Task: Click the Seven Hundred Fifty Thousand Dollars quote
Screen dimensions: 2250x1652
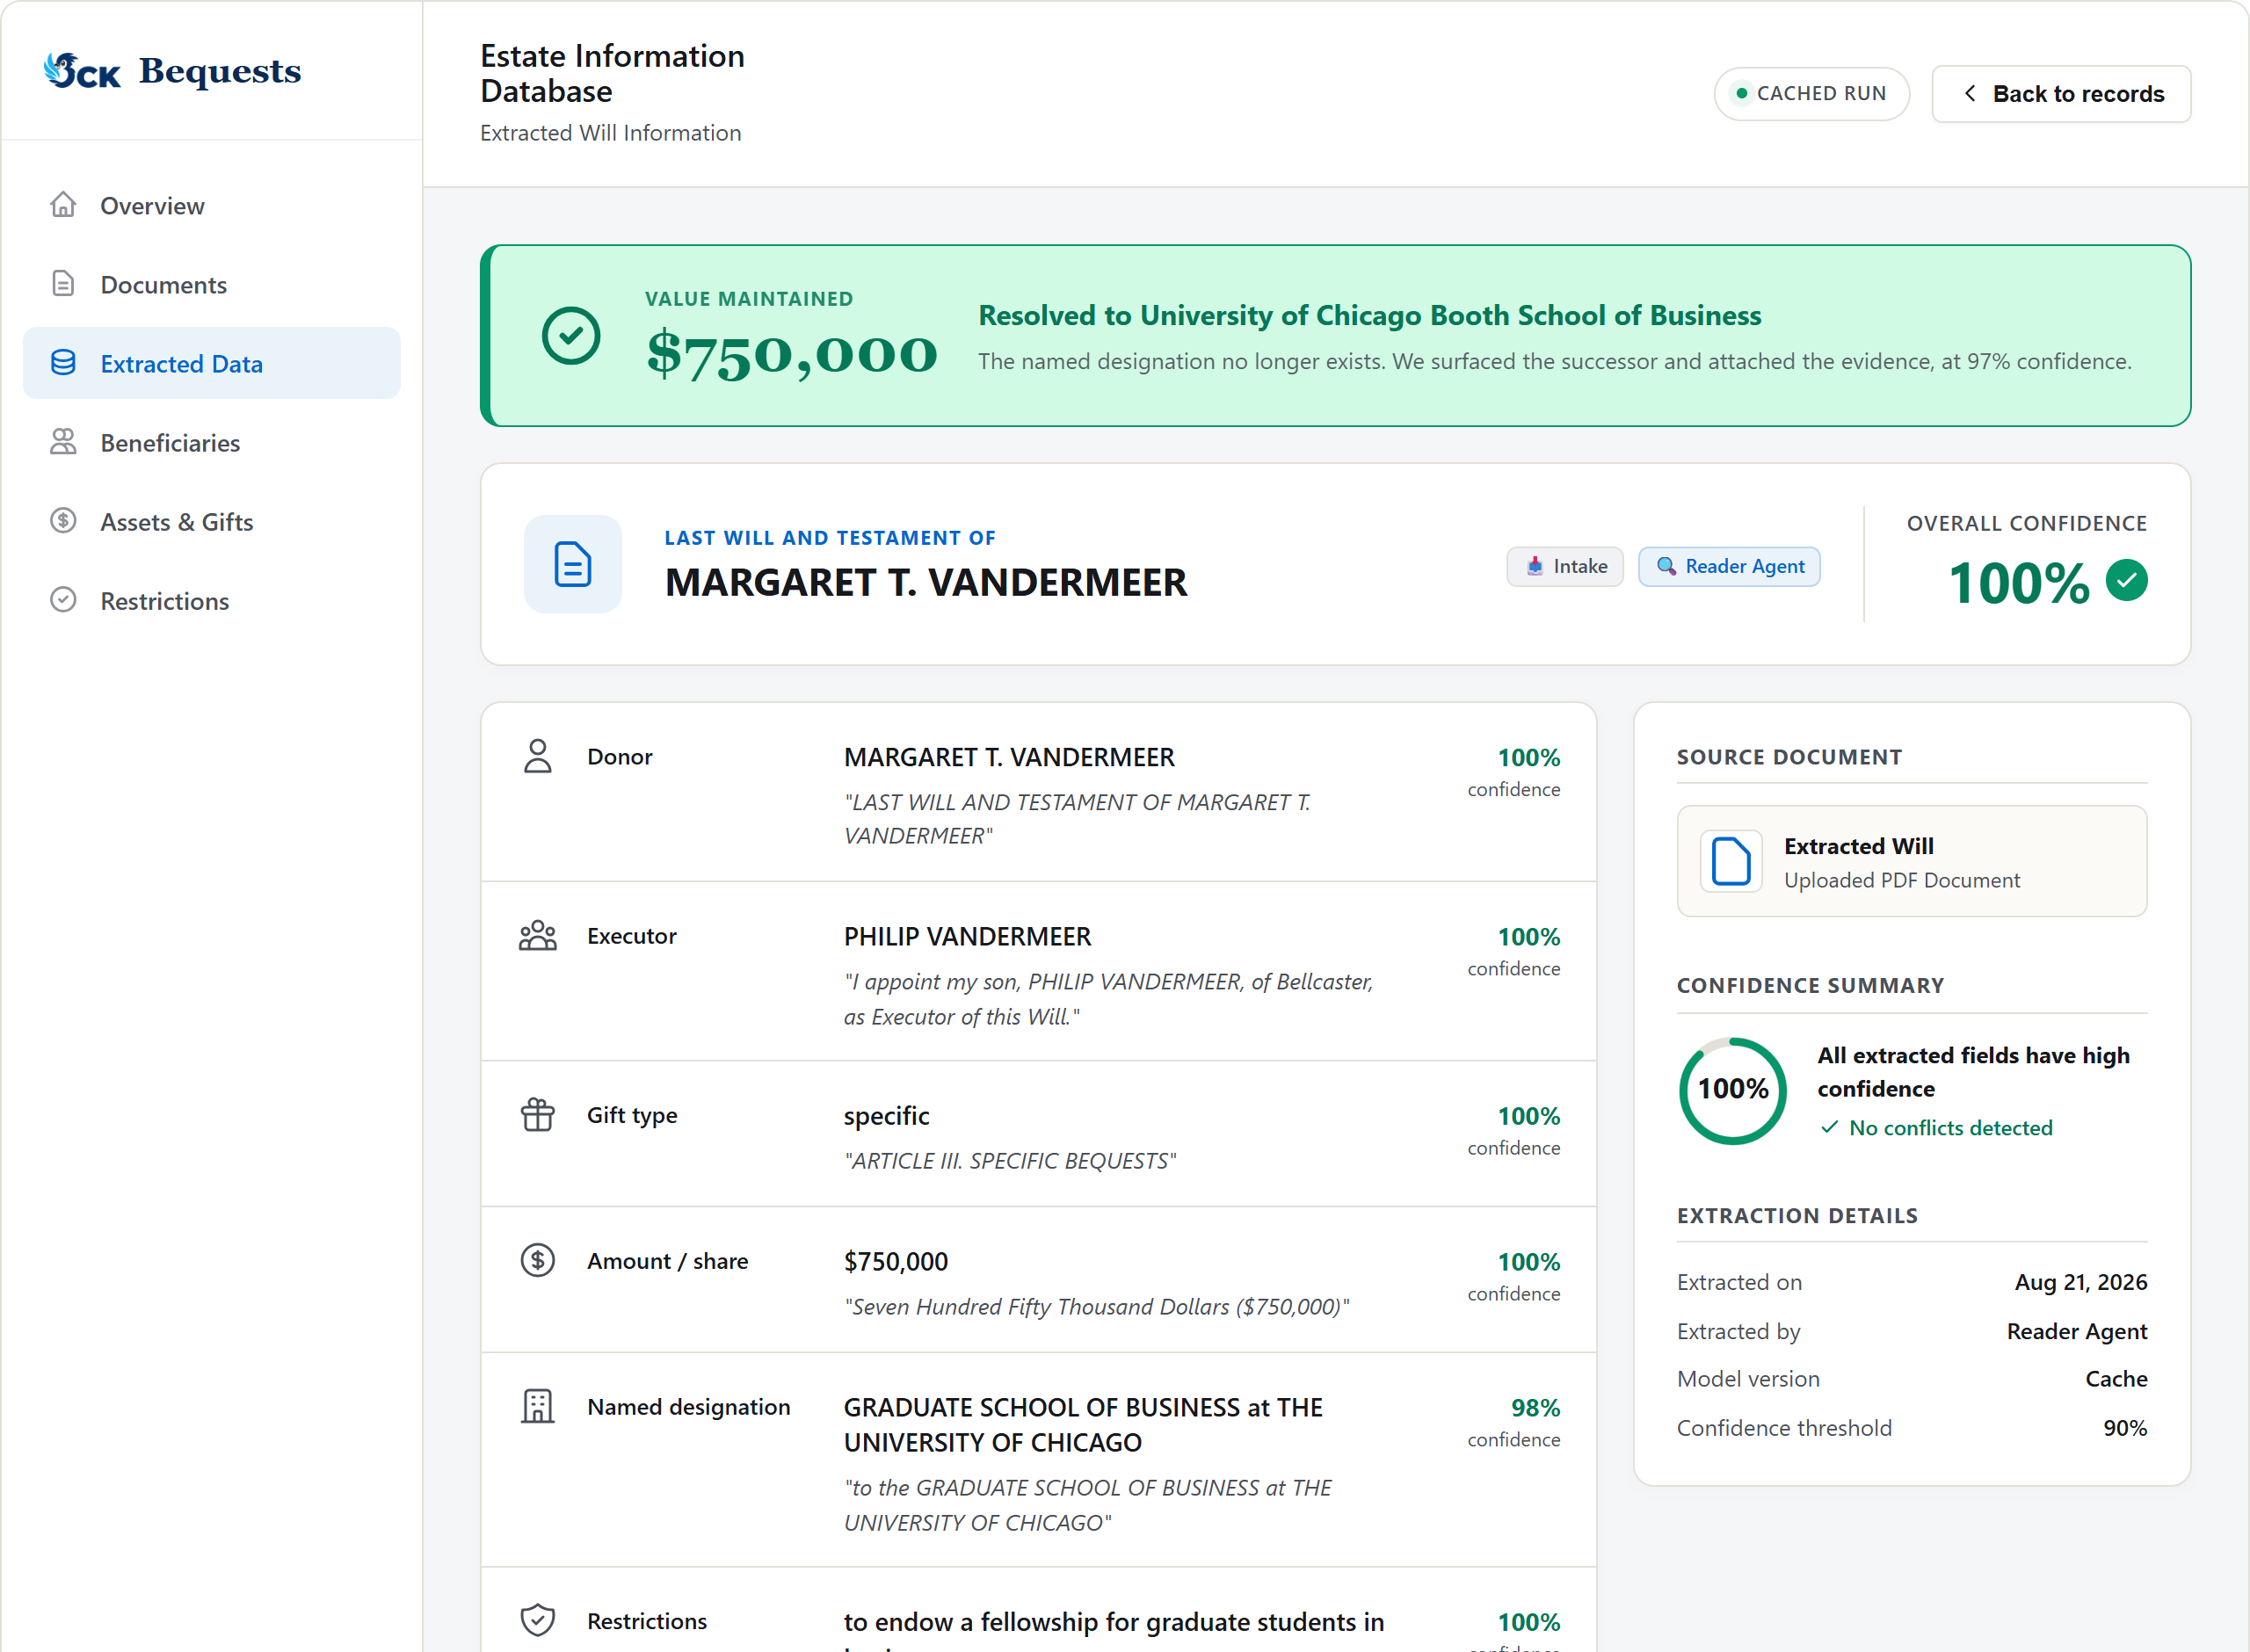Action: coord(1097,1307)
